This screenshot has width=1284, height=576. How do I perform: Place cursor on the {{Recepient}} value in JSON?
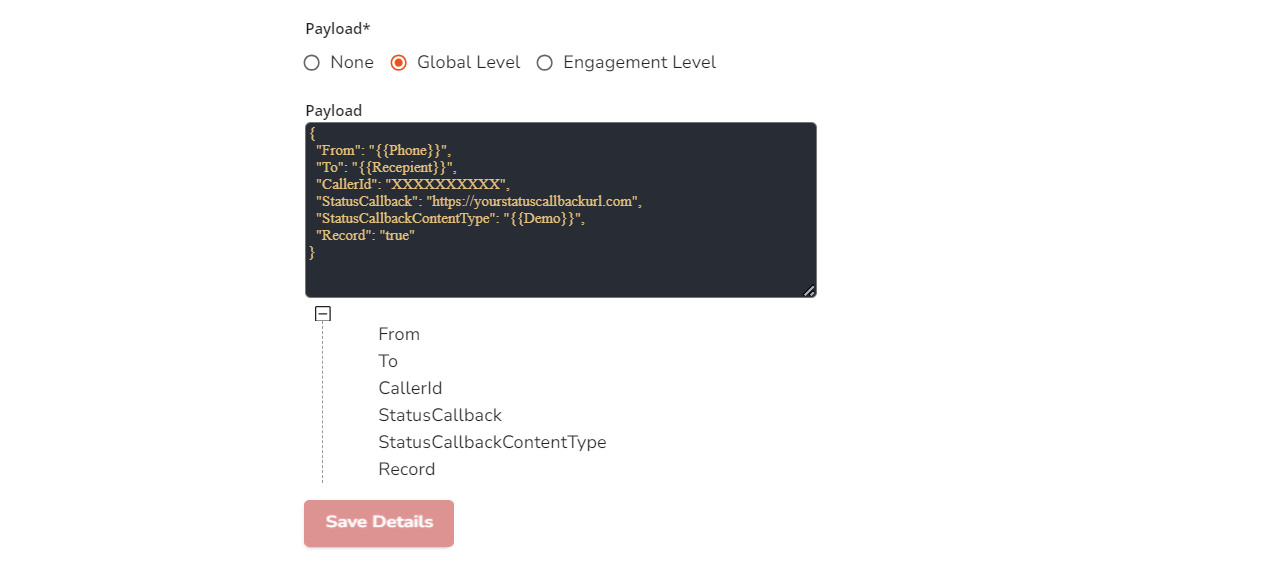coord(403,167)
